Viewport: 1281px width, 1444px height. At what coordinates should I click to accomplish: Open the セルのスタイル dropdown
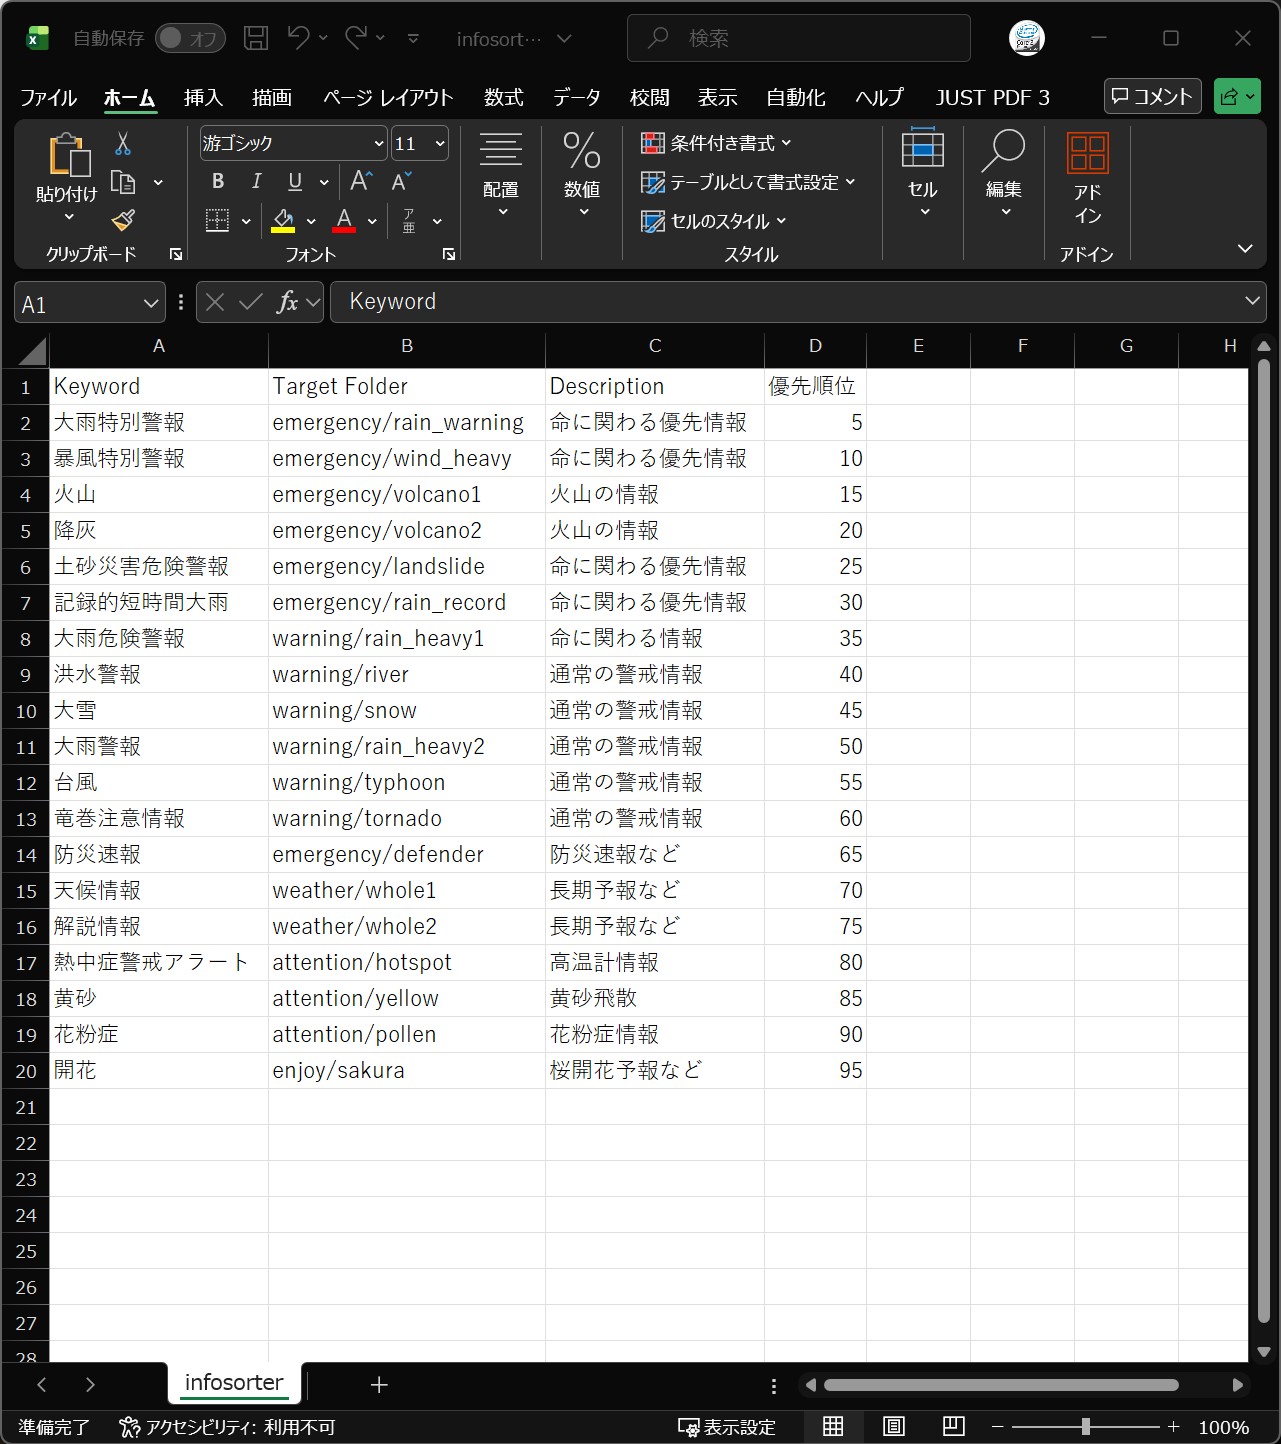pyautogui.click(x=714, y=221)
